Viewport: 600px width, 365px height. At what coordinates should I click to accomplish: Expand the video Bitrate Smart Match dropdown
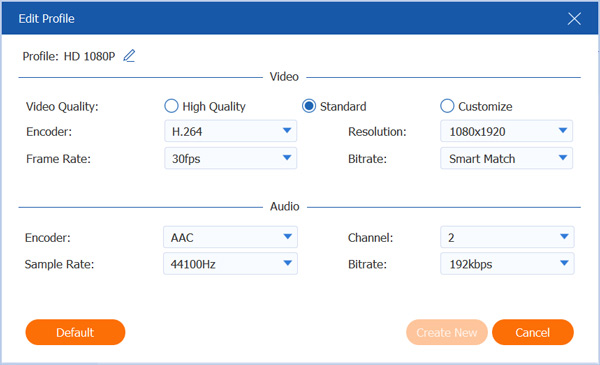point(506,158)
